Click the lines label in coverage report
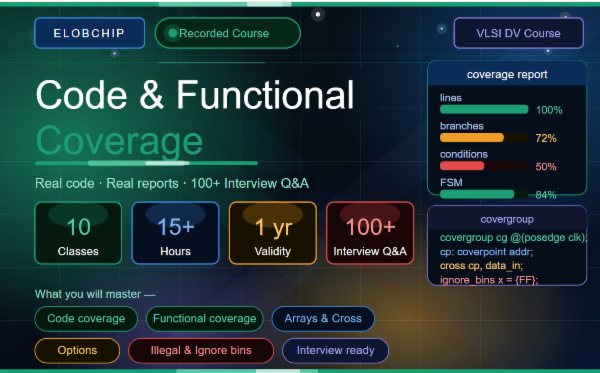The image size is (600, 373). [451, 98]
